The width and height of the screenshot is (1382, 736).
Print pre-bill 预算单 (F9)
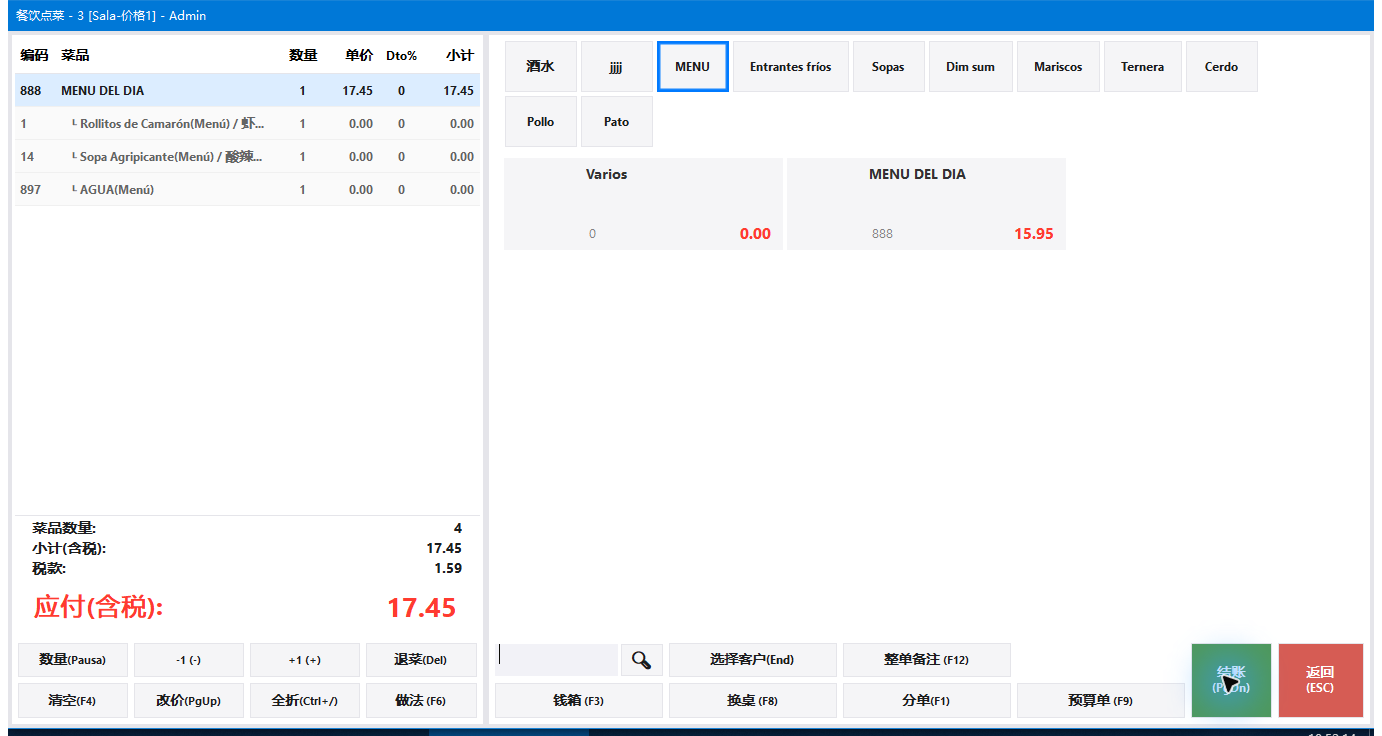click(x=1100, y=701)
